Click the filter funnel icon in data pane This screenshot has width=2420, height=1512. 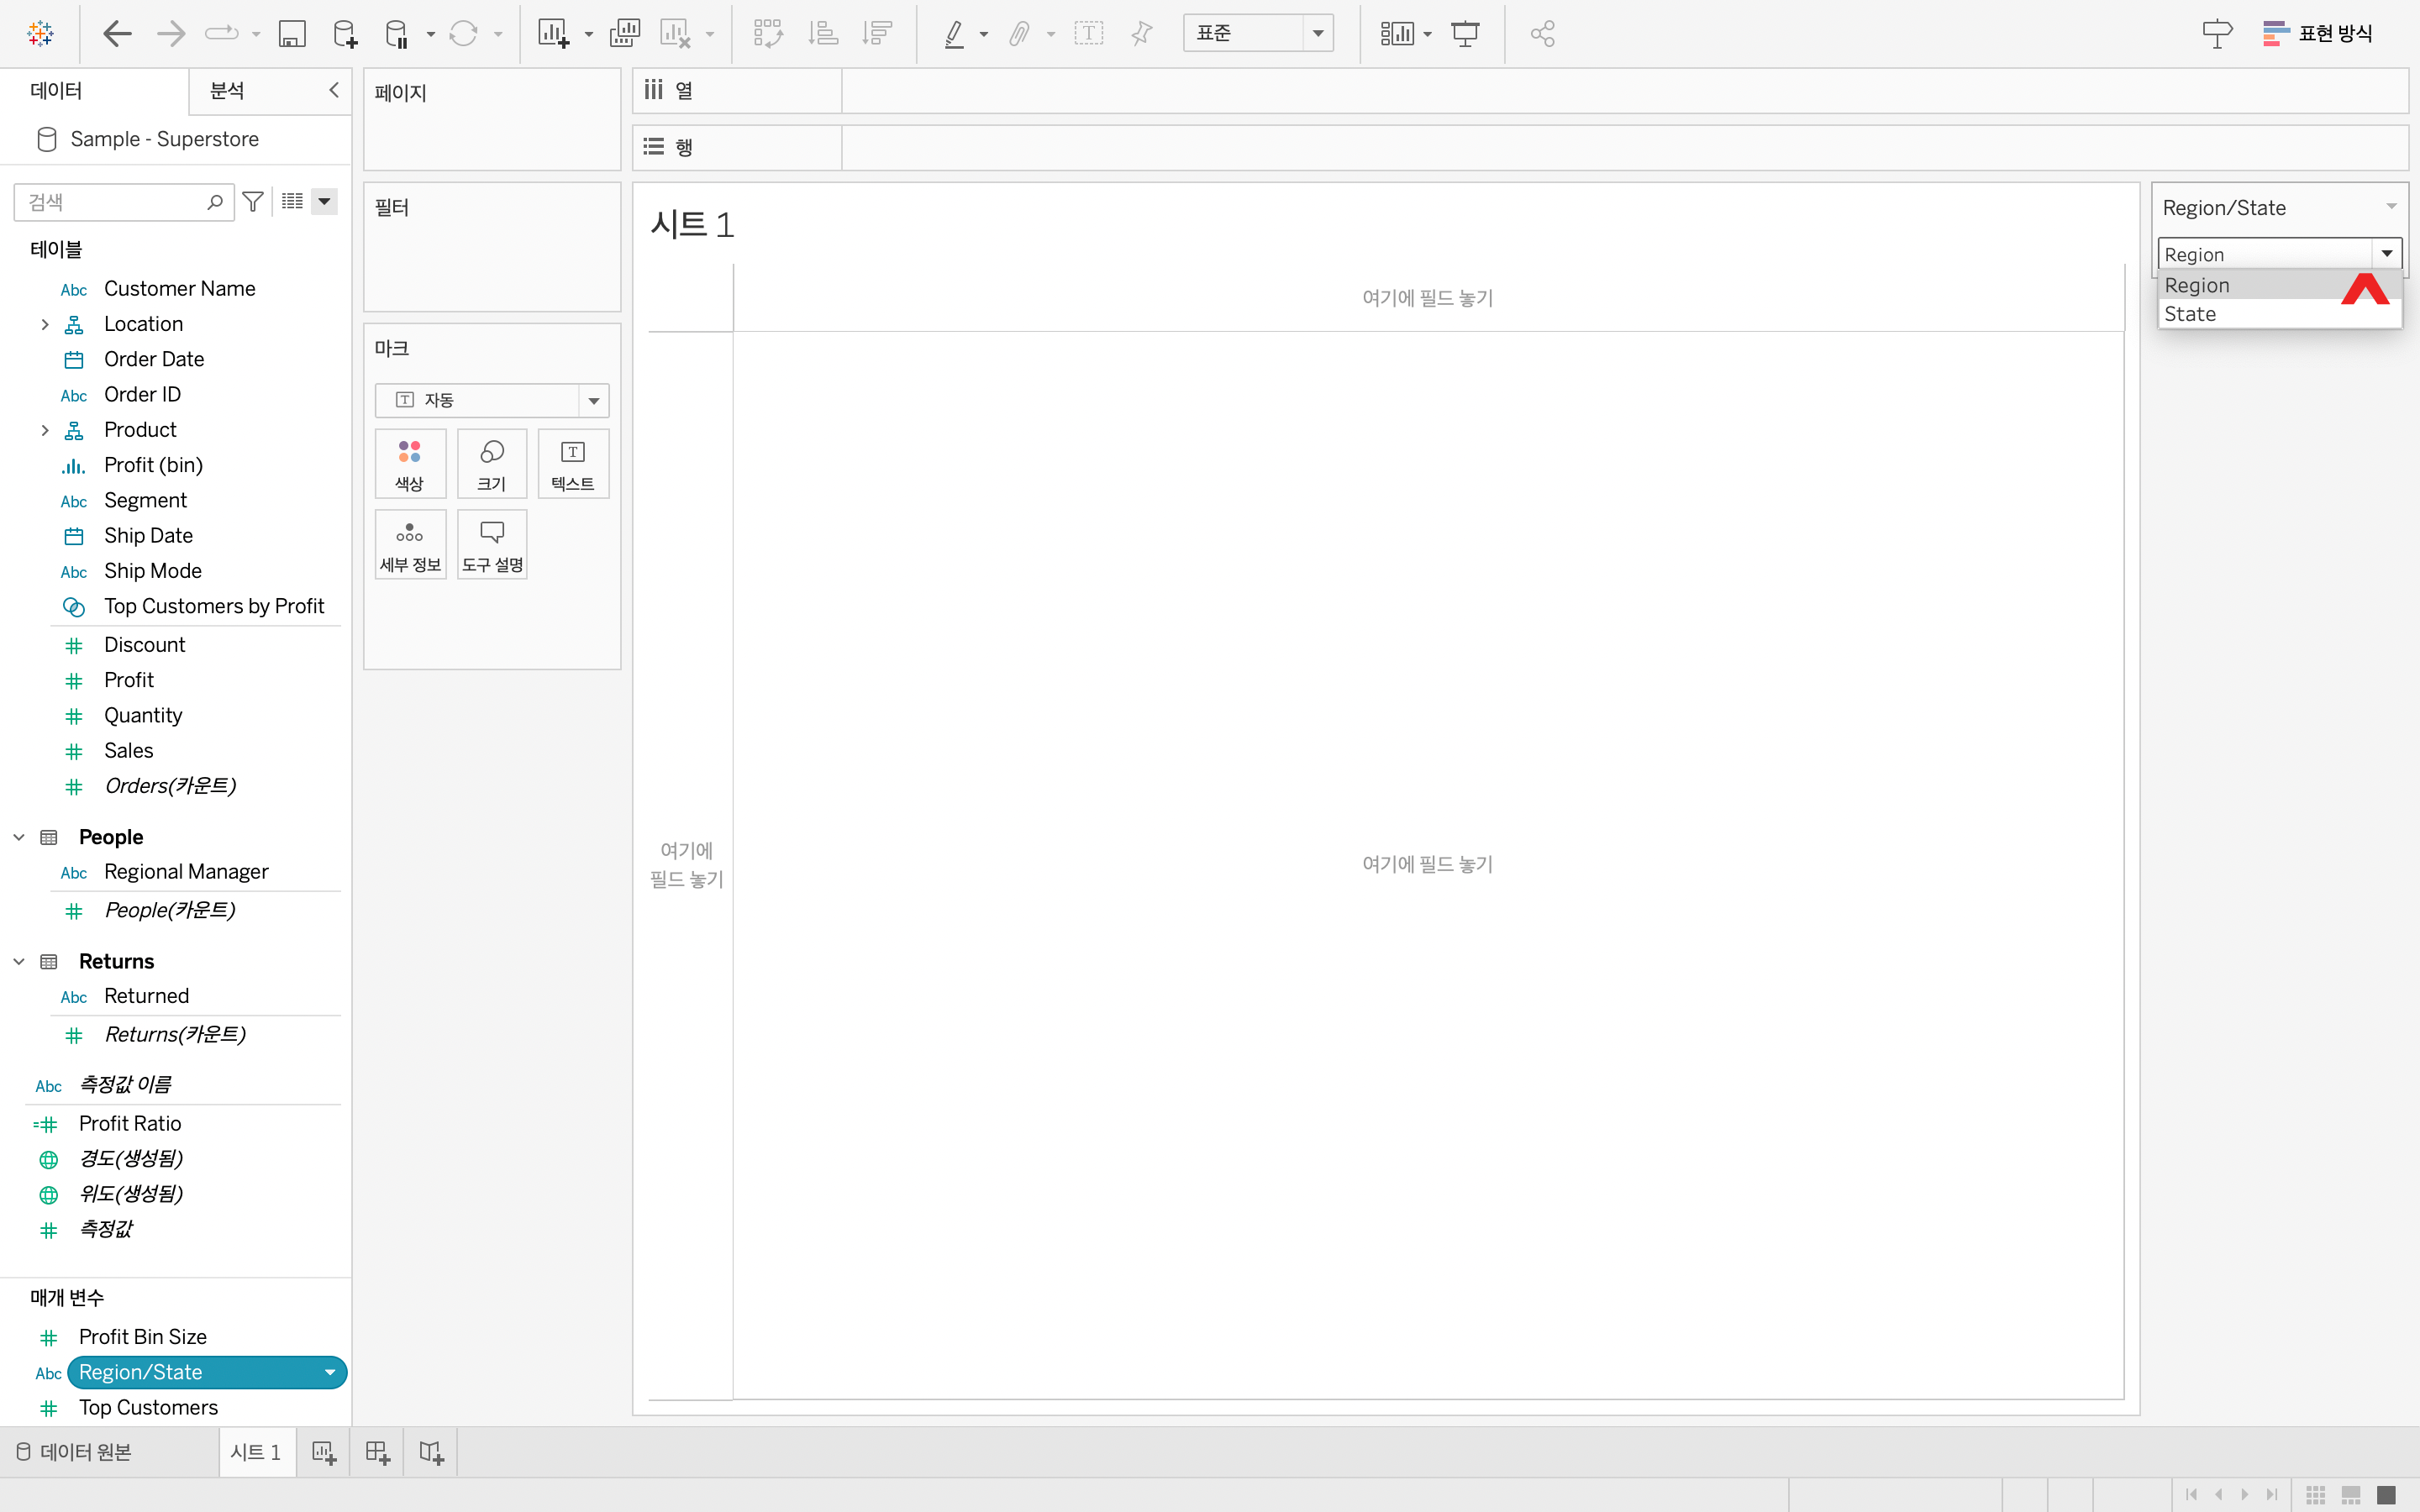(253, 202)
